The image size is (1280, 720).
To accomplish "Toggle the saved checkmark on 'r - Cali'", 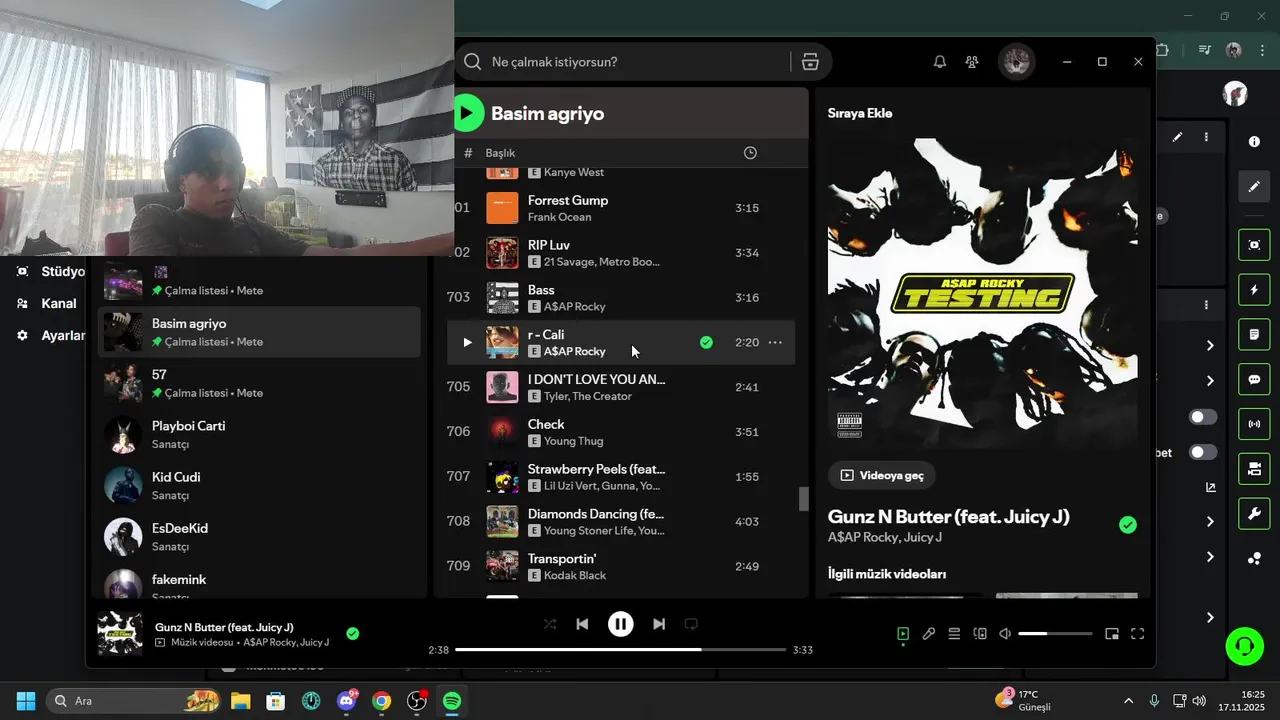I will pyautogui.click(x=706, y=342).
